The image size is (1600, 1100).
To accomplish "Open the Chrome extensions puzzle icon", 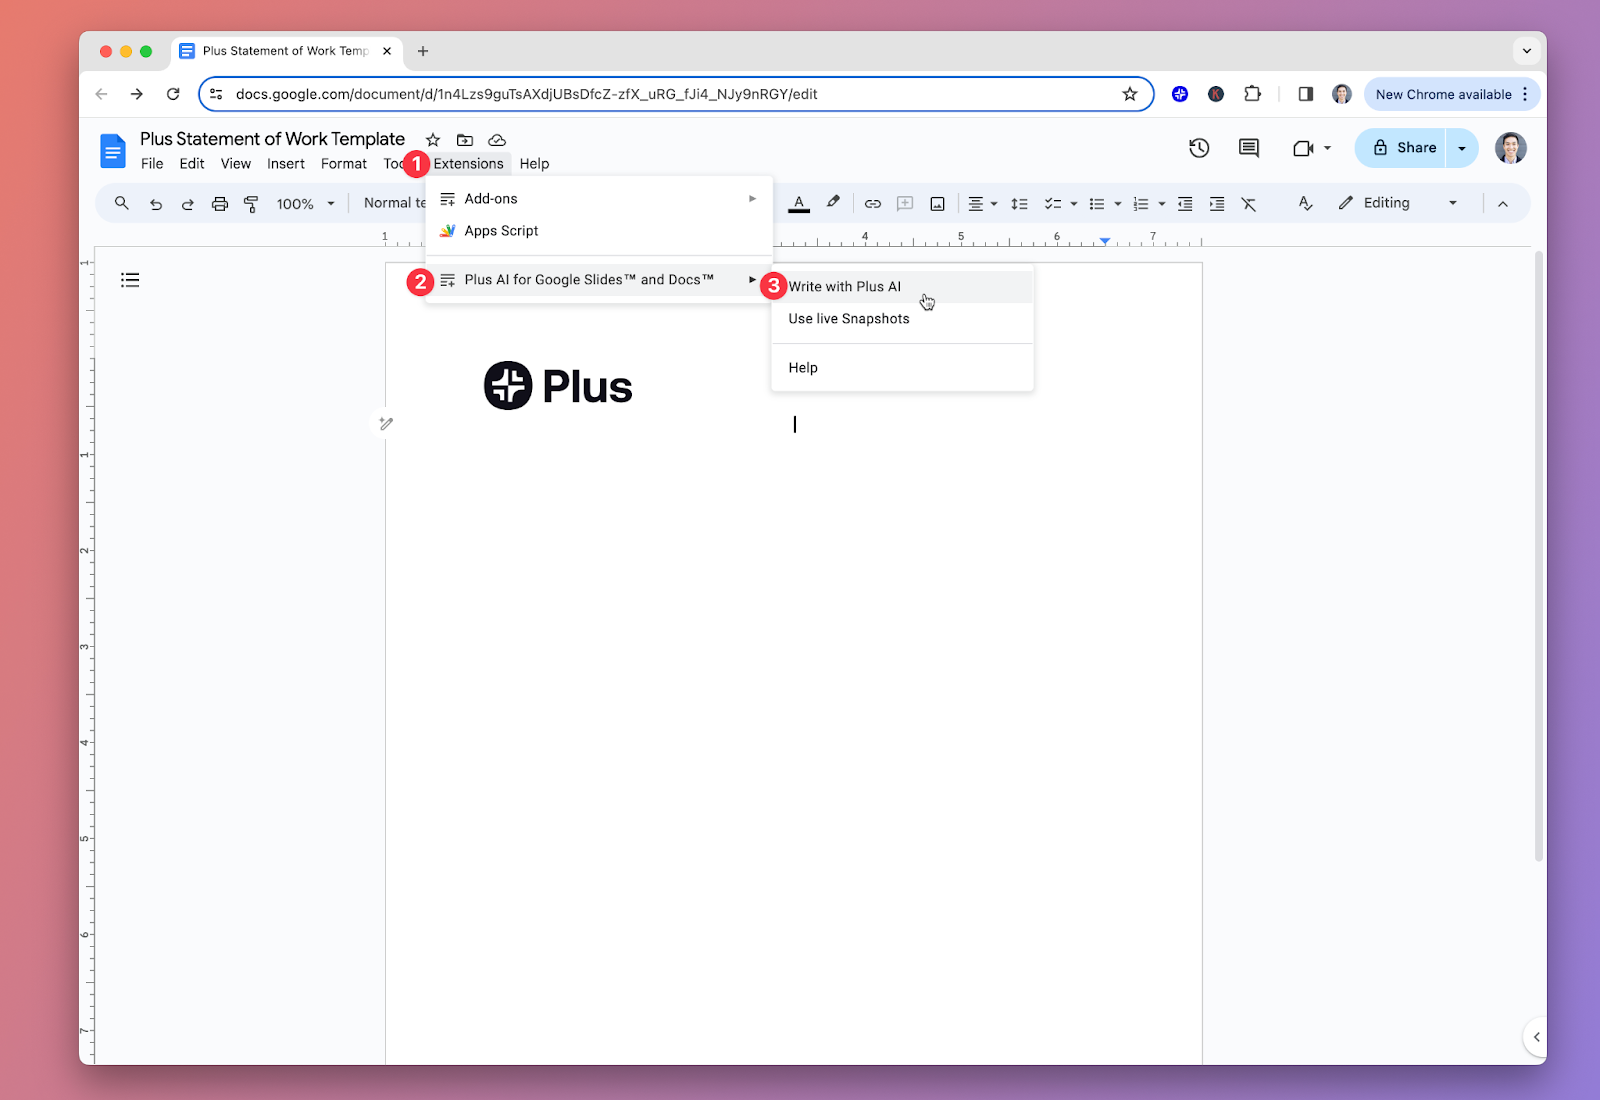I will (1252, 94).
